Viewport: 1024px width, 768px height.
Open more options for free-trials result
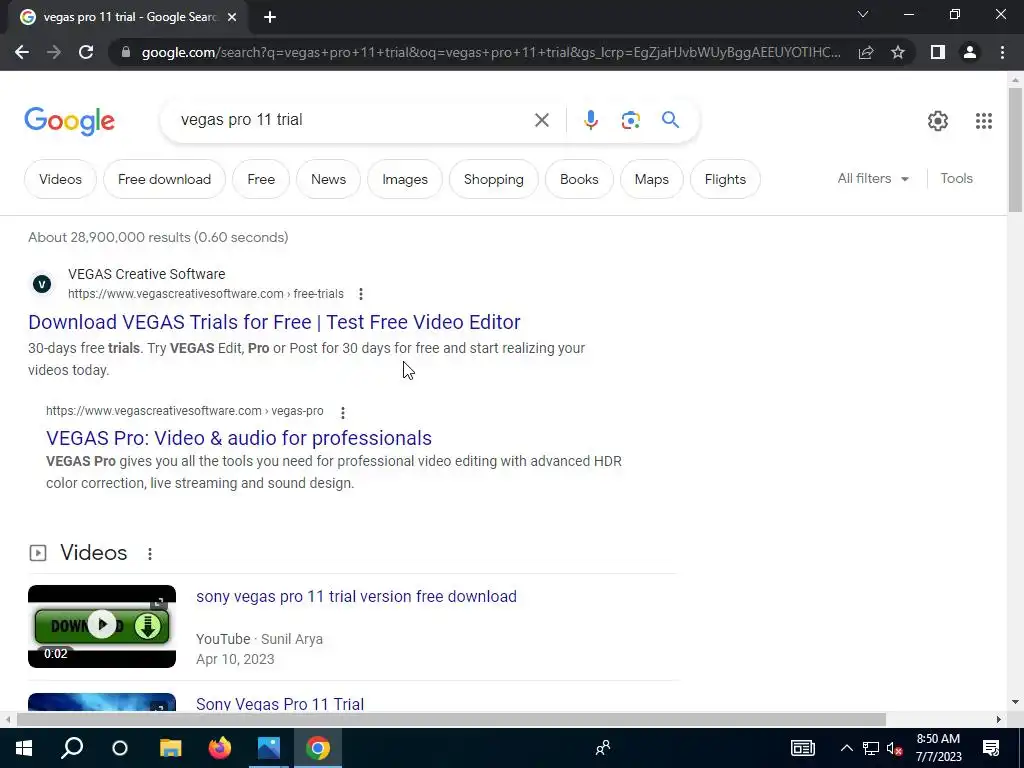click(x=360, y=294)
